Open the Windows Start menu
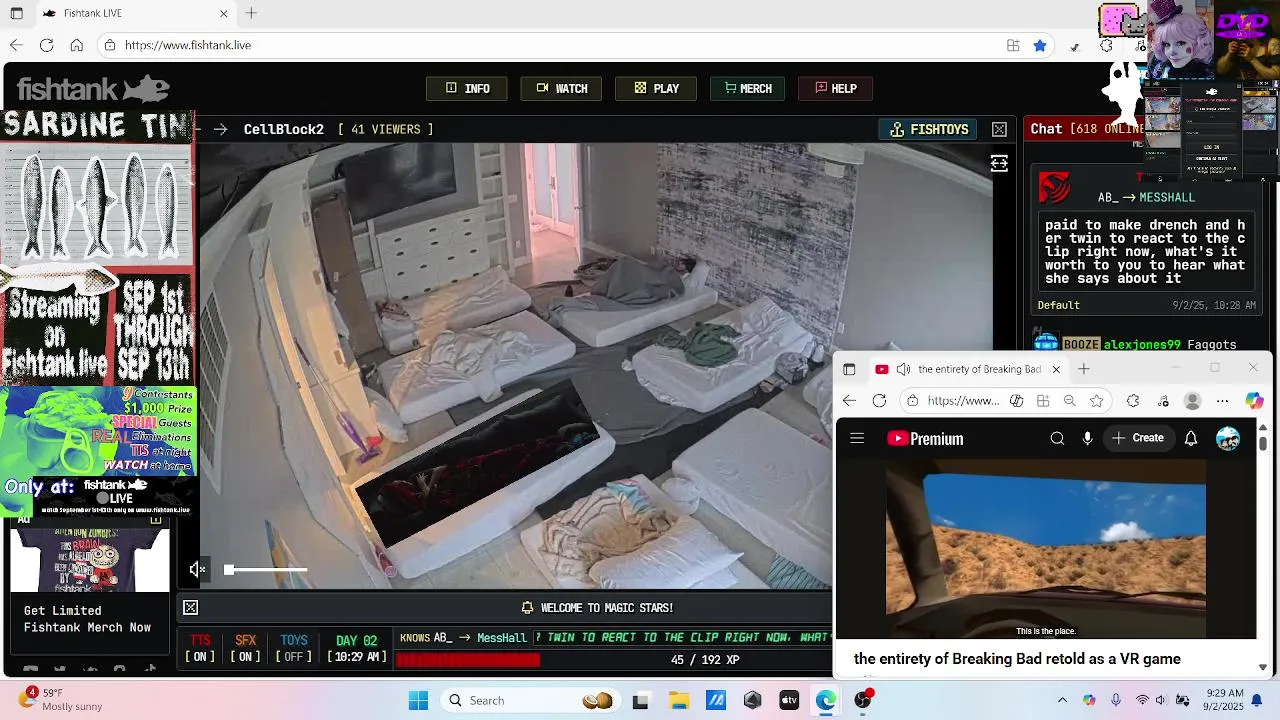The image size is (1280, 720). pos(419,700)
